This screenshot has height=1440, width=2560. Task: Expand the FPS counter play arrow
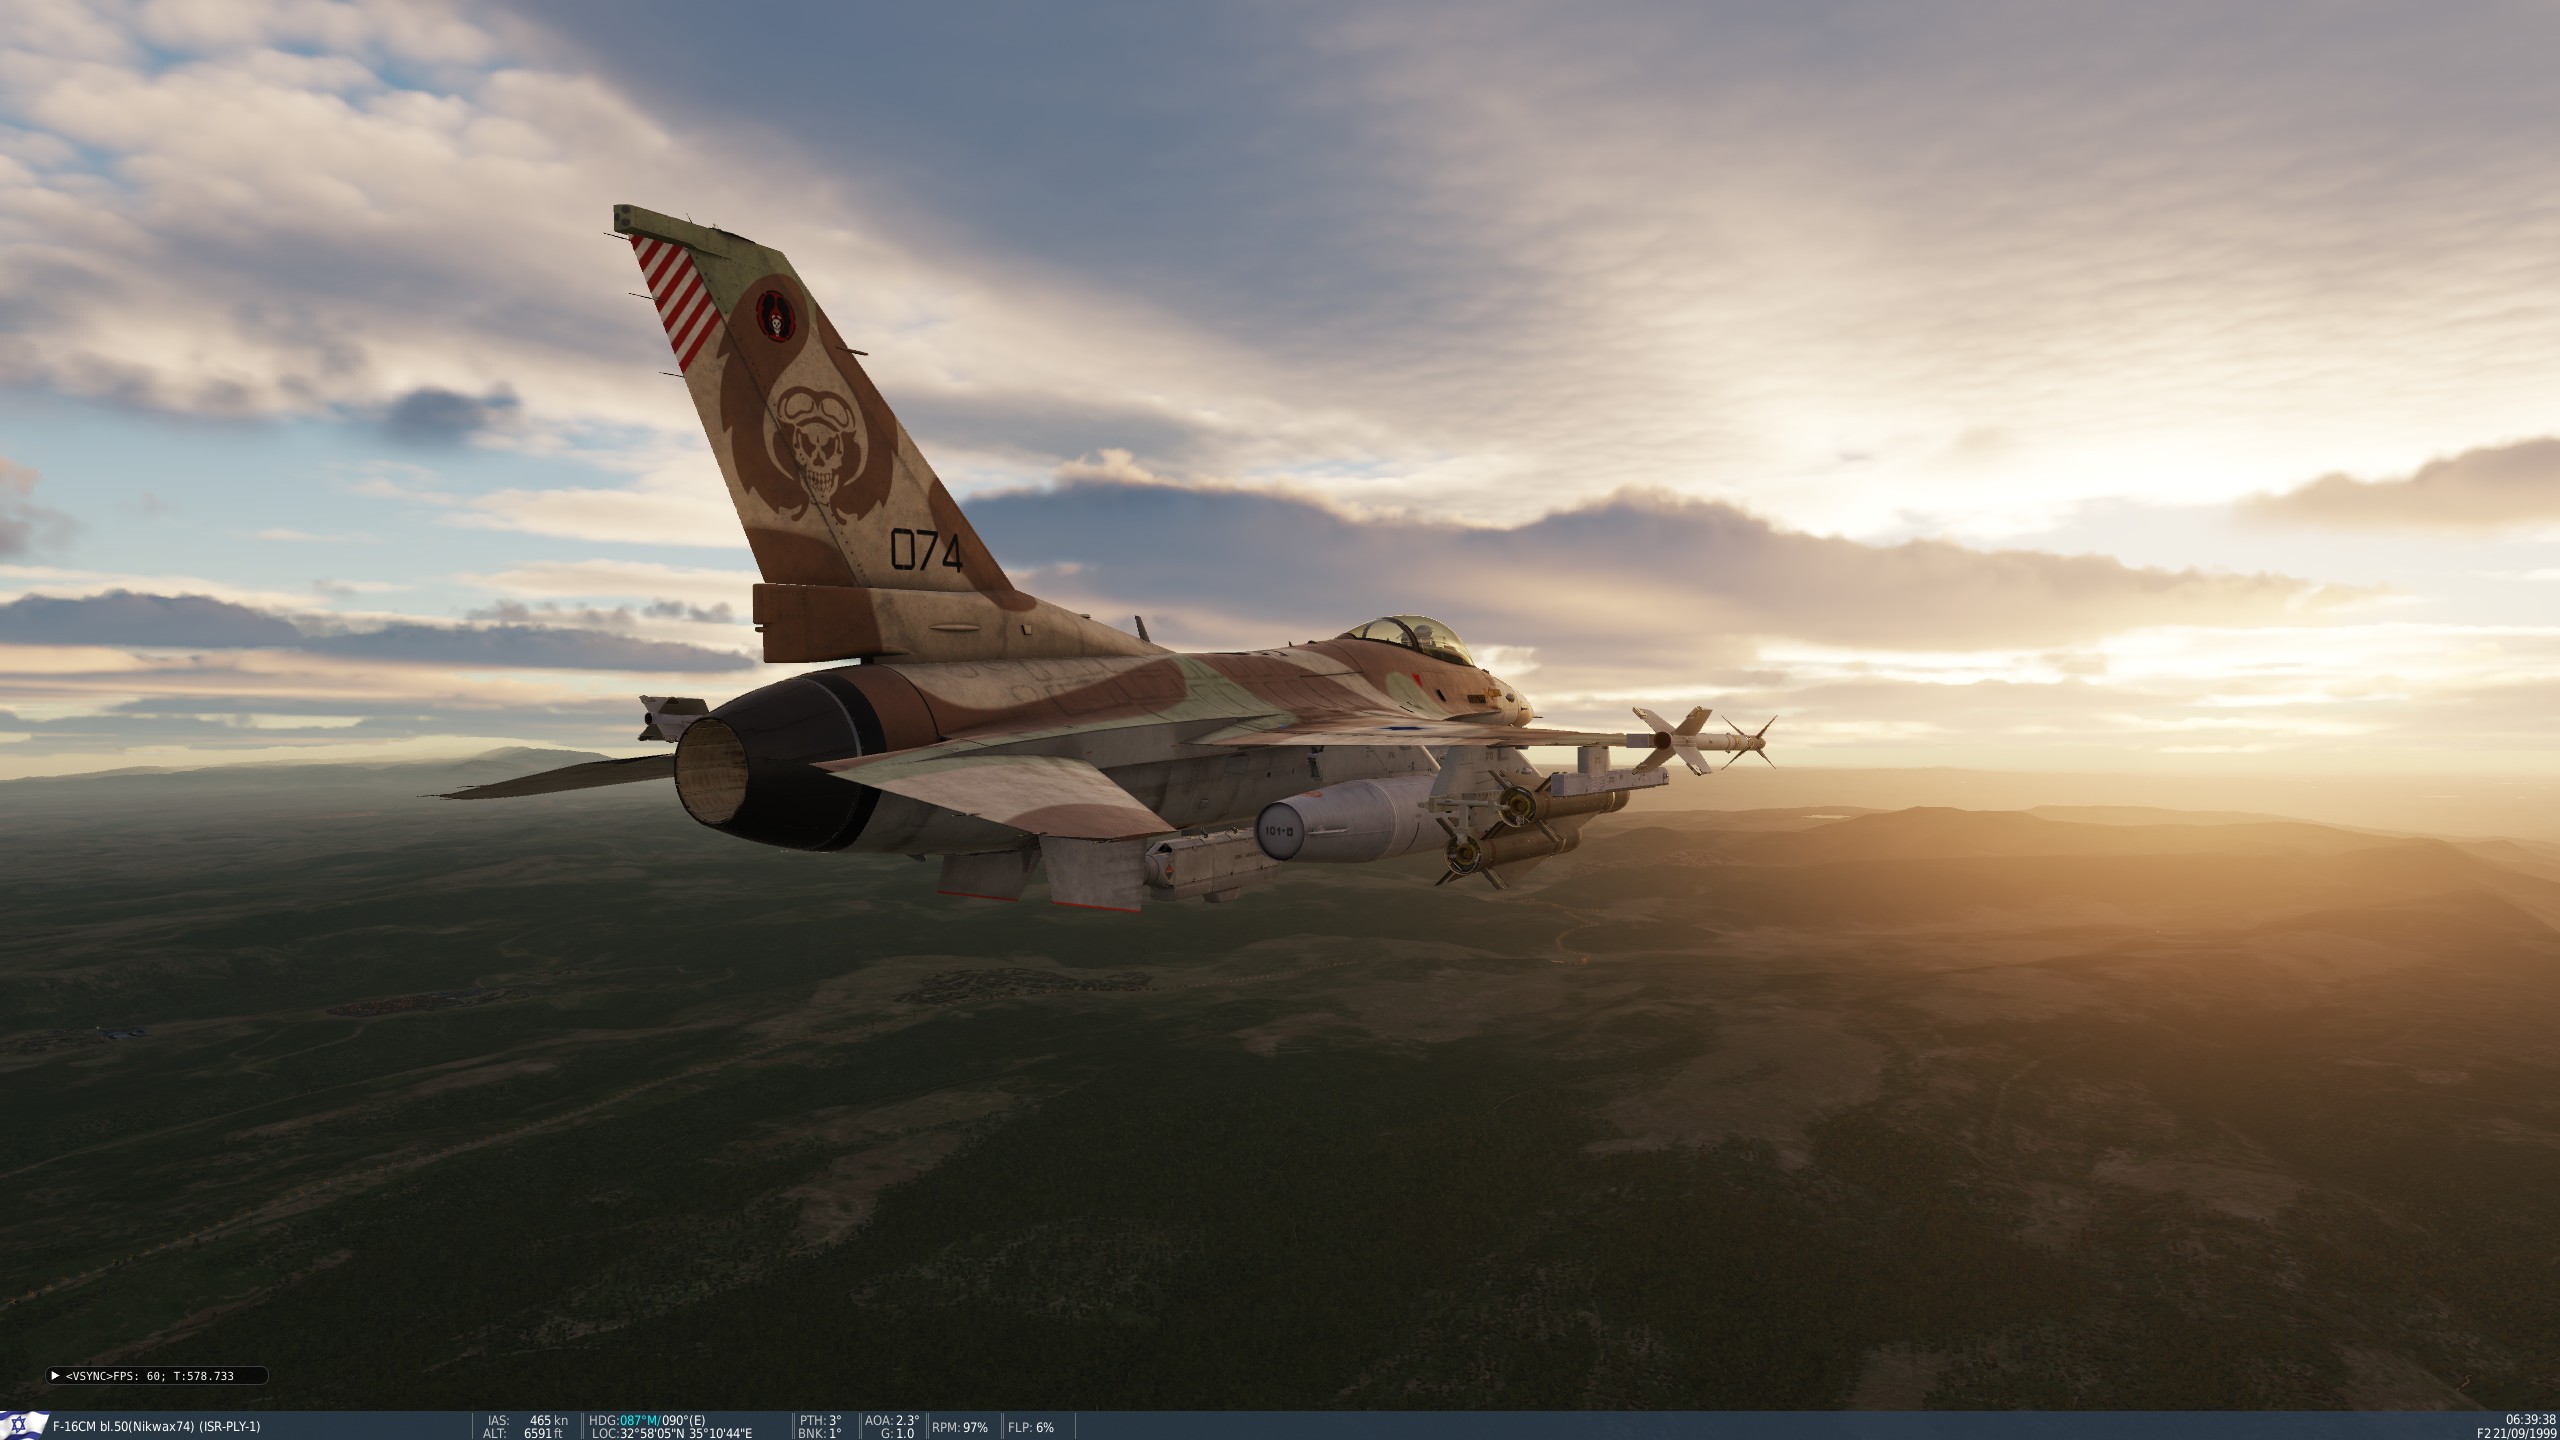tap(54, 1376)
